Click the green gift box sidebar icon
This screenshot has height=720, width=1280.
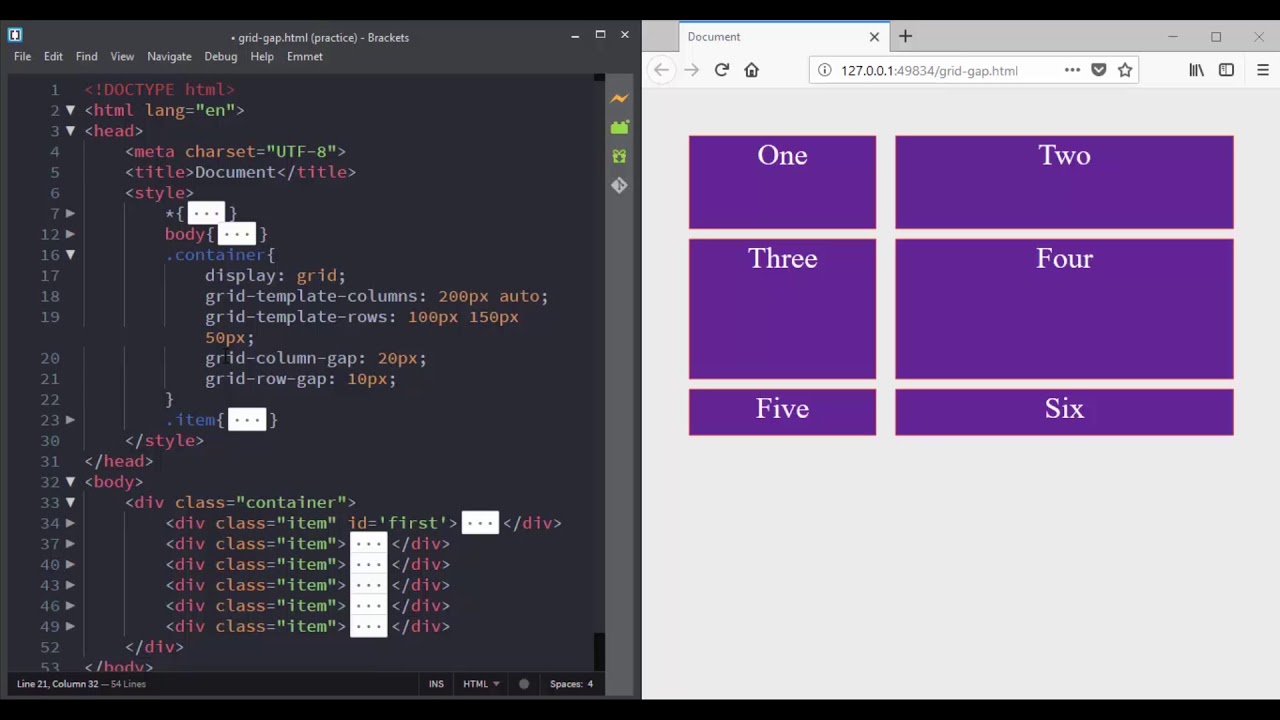pyautogui.click(x=619, y=156)
